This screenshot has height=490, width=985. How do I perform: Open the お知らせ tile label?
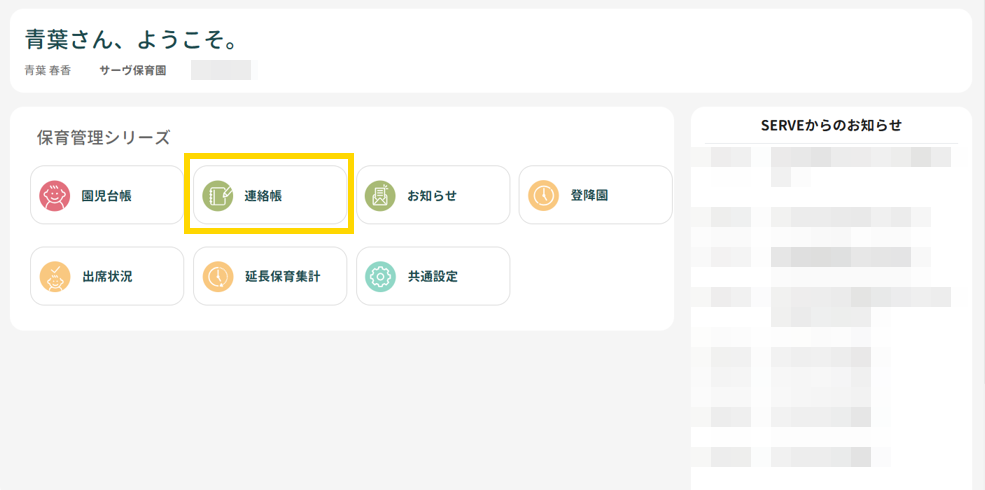coord(432,196)
